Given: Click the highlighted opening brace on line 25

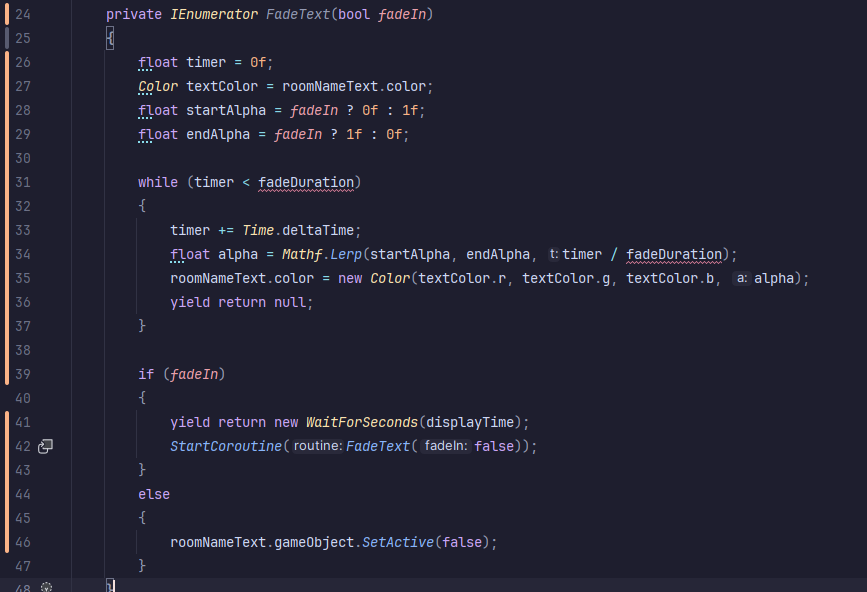Looking at the screenshot, I should pyautogui.click(x=110, y=38).
